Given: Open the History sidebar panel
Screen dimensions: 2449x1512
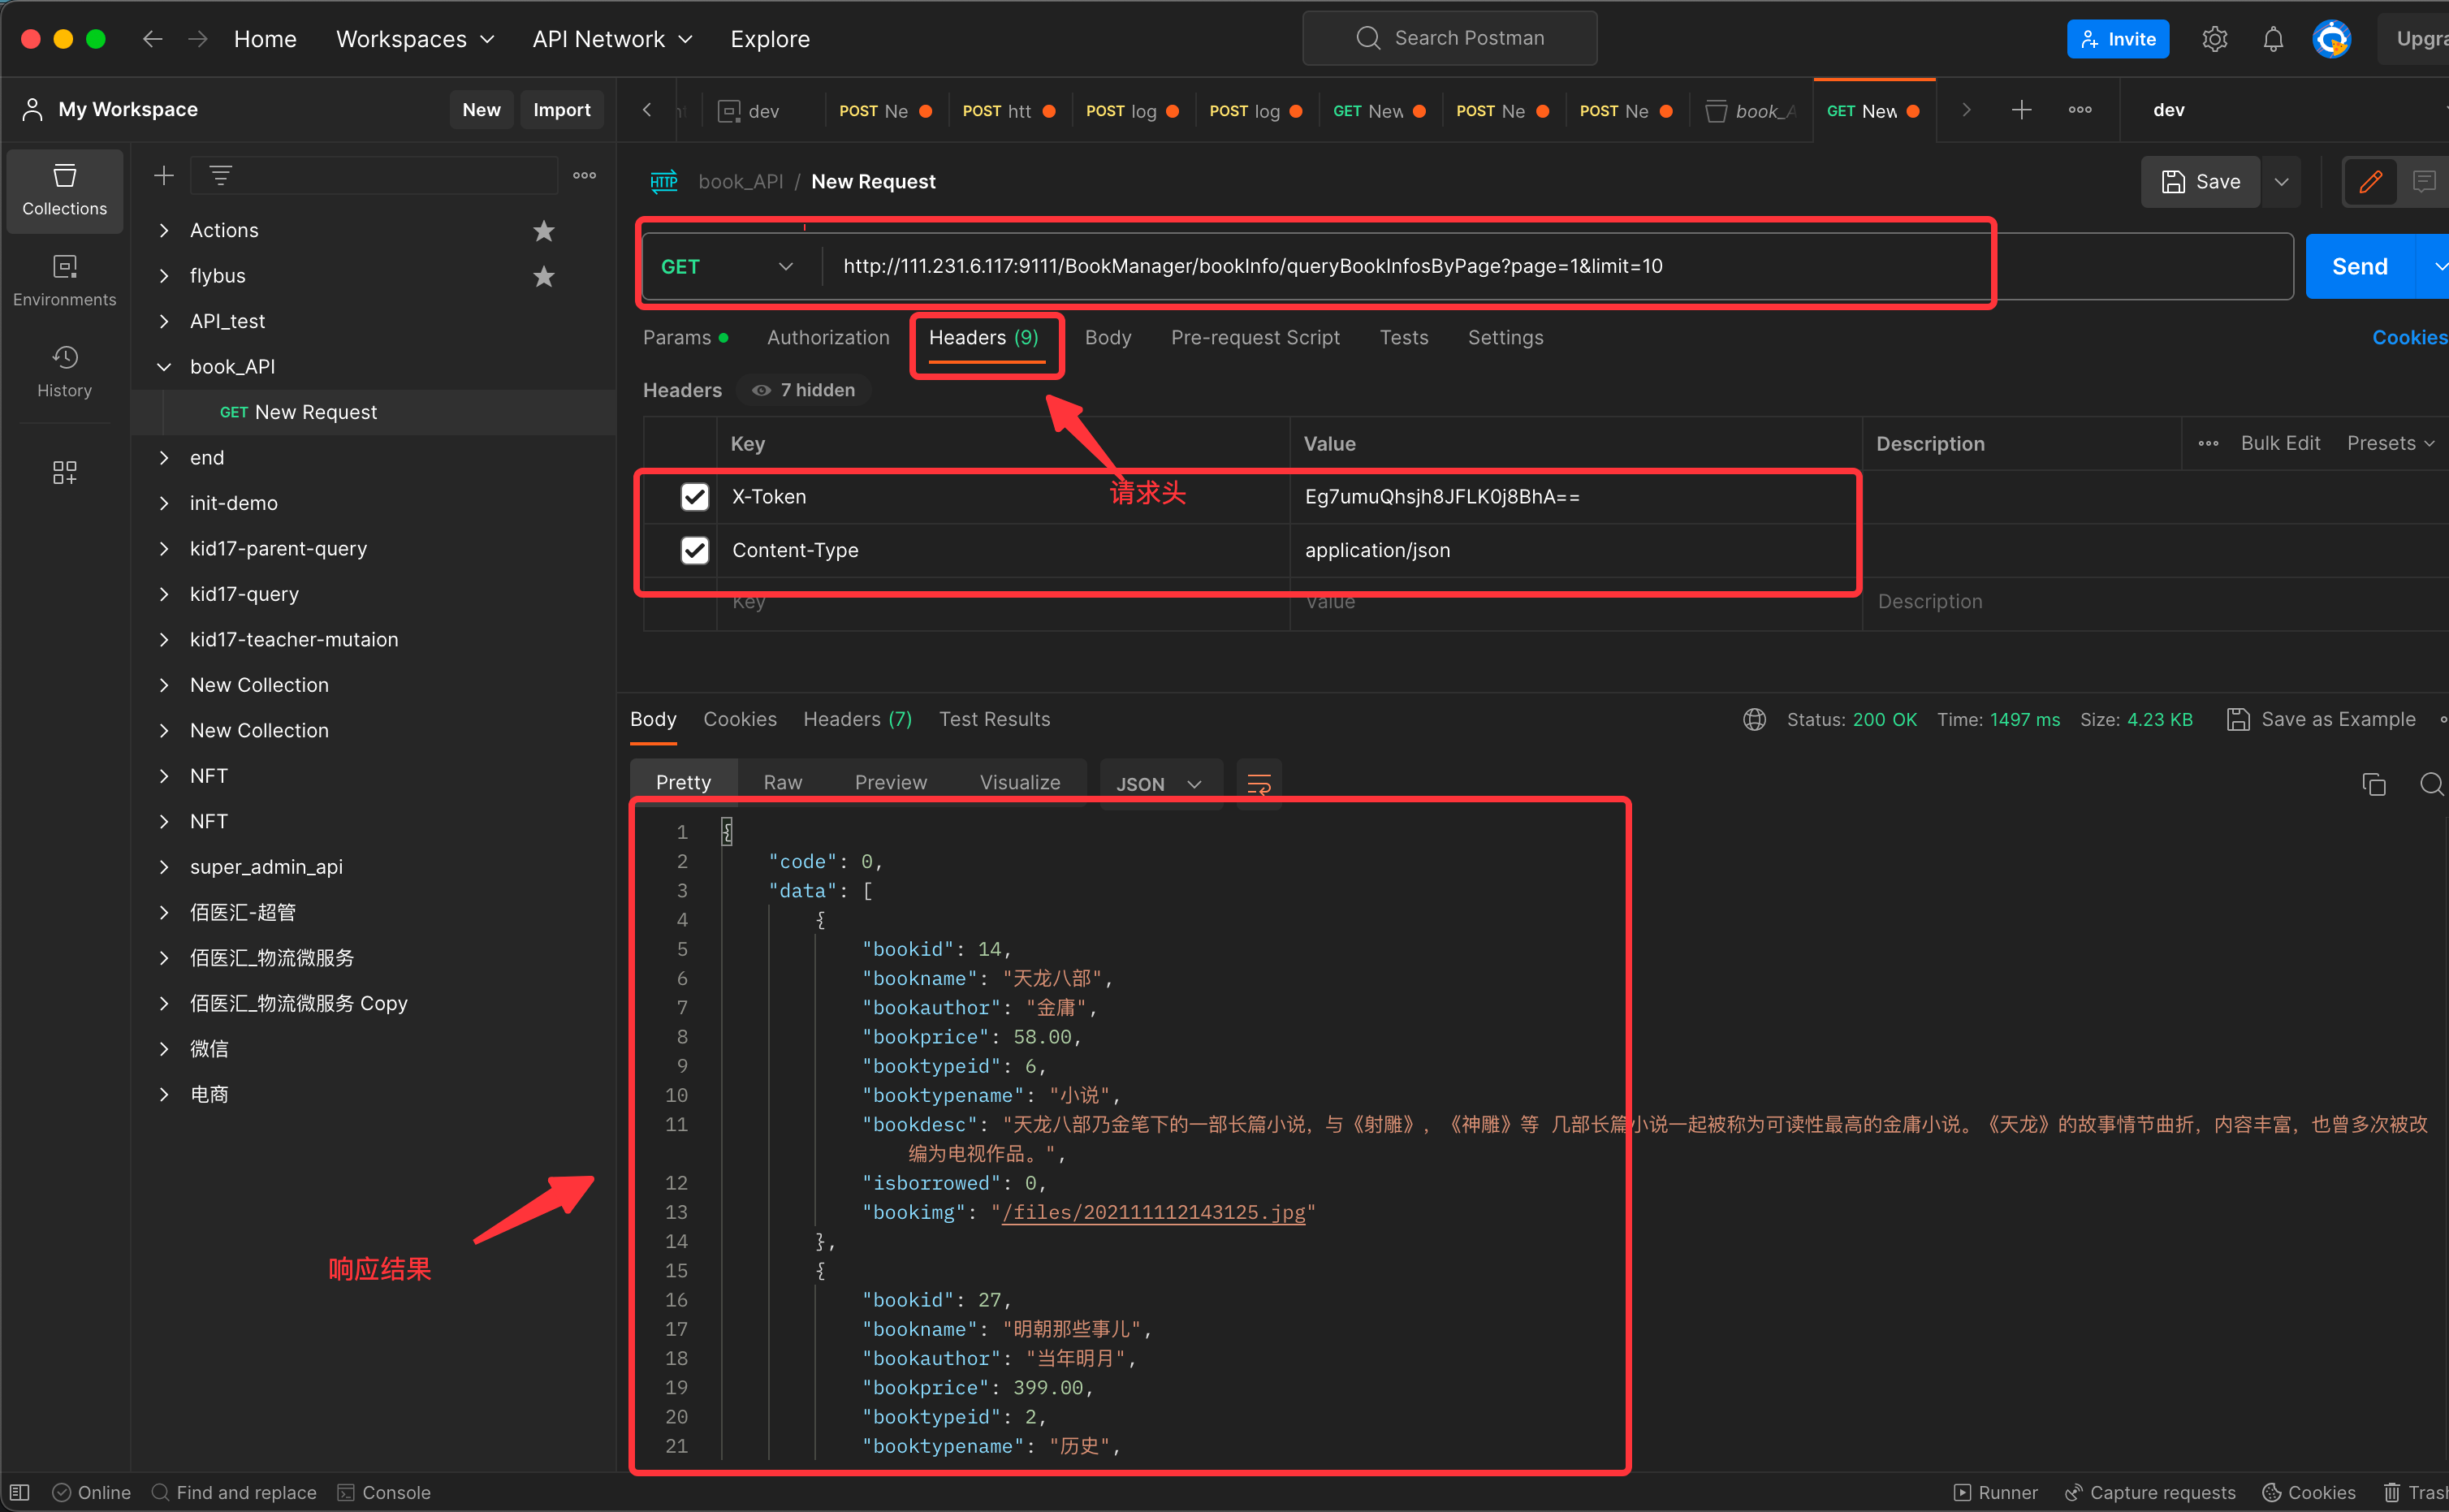Looking at the screenshot, I should coord(64,371).
